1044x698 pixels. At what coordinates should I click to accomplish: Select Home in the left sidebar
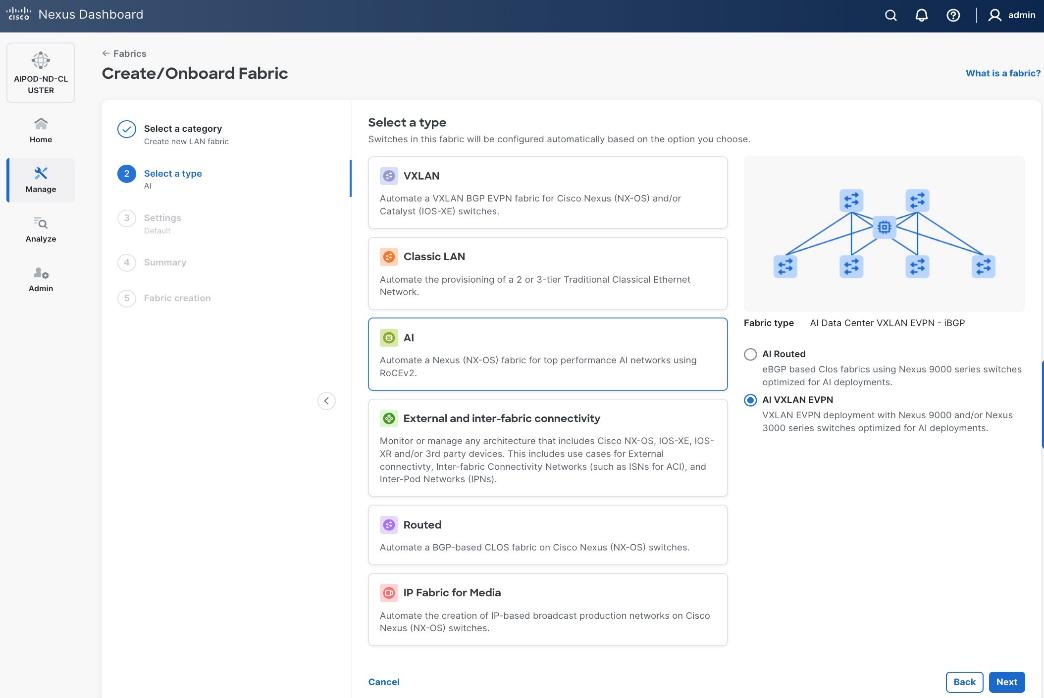pyautogui.click(x=40, y=130)
